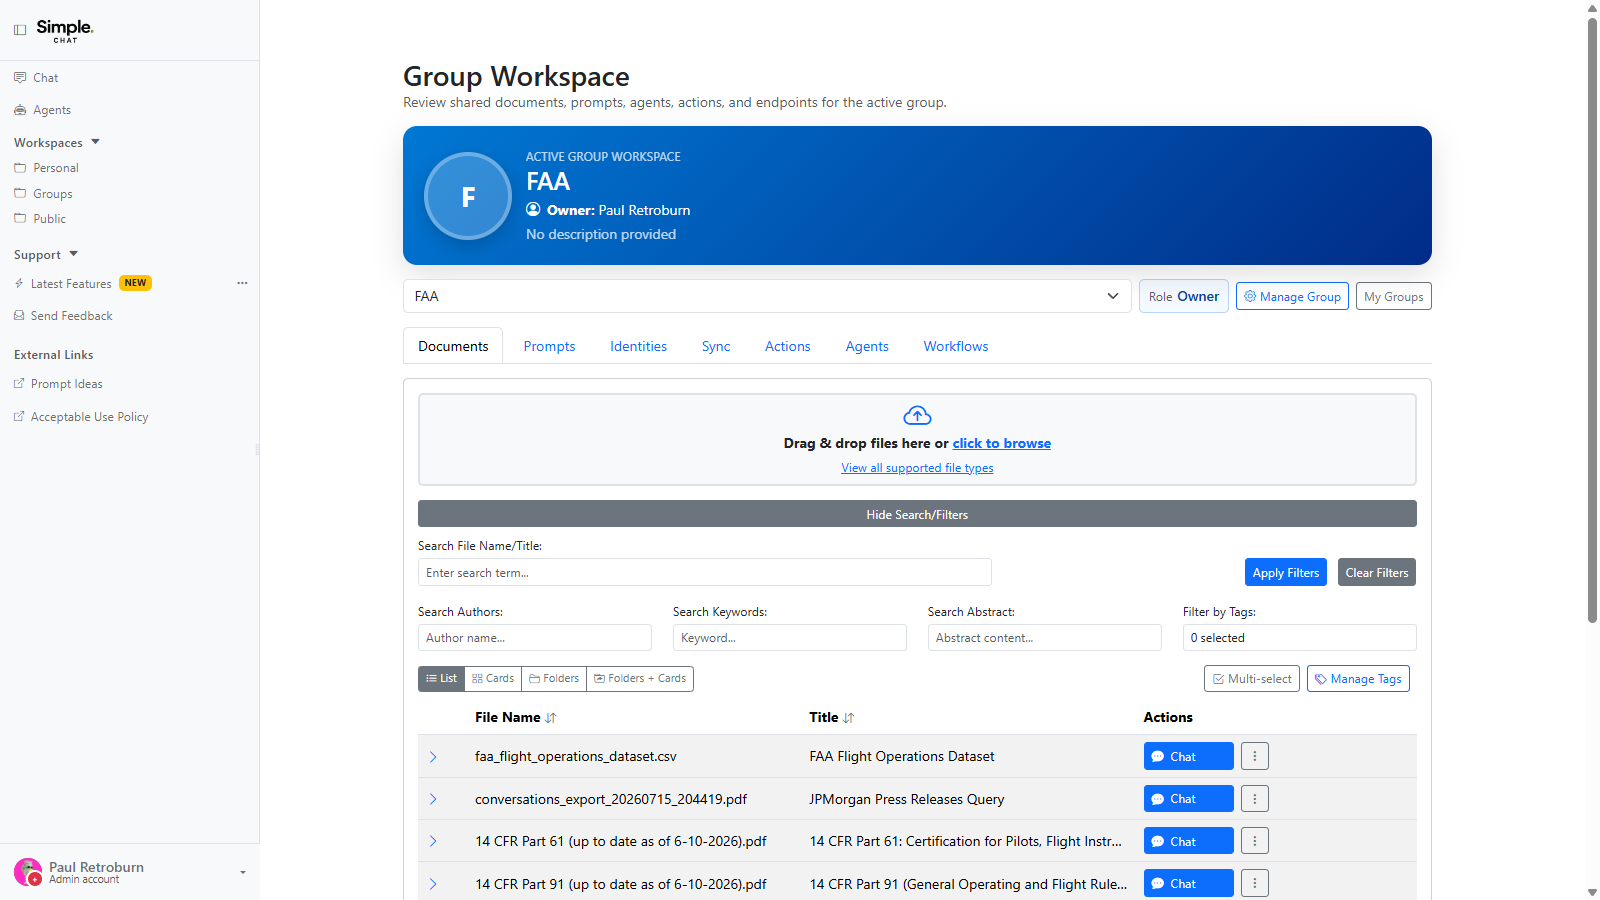This screenshot has width=1600, height=900.
Task: Open more options for 14 CFR Part 61
Action: tap(1255, 841)
